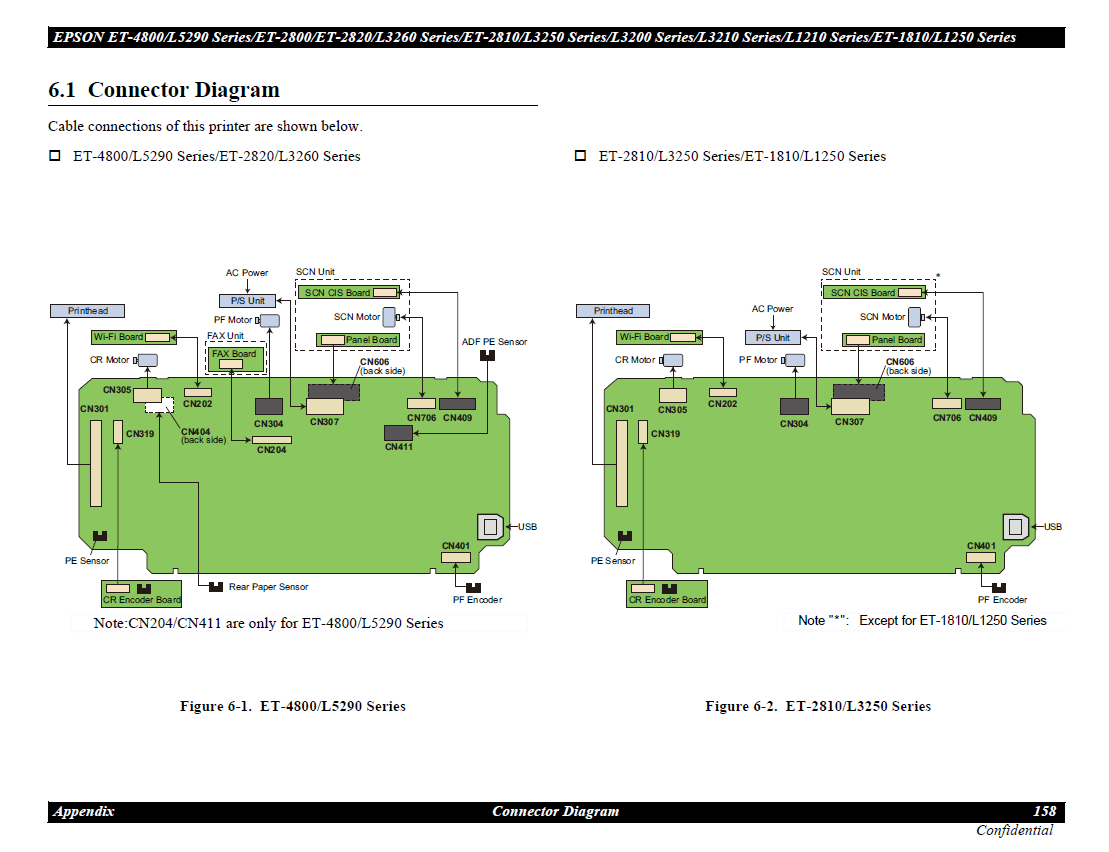Select the FAX Board block

tap(236, 359)
